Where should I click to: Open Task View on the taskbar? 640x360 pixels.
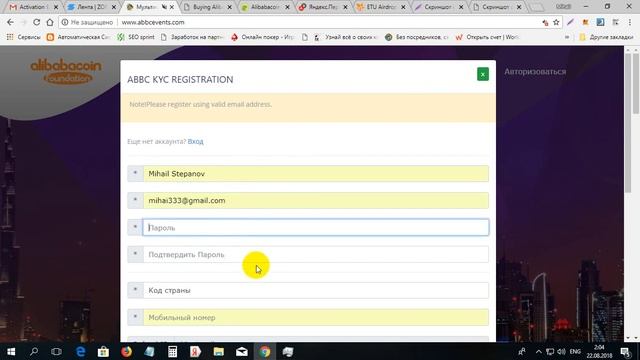point(56,351)
